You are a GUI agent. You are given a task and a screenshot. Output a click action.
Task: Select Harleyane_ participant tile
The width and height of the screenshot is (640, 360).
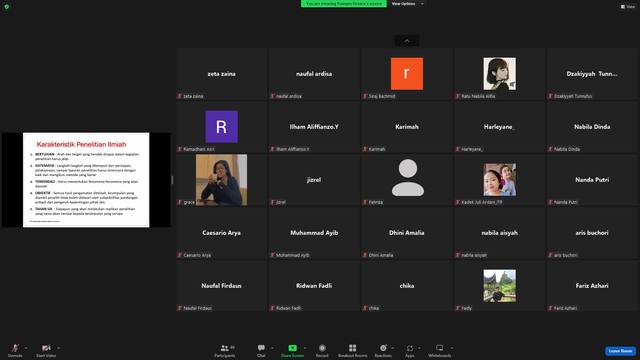coord(500,127)
